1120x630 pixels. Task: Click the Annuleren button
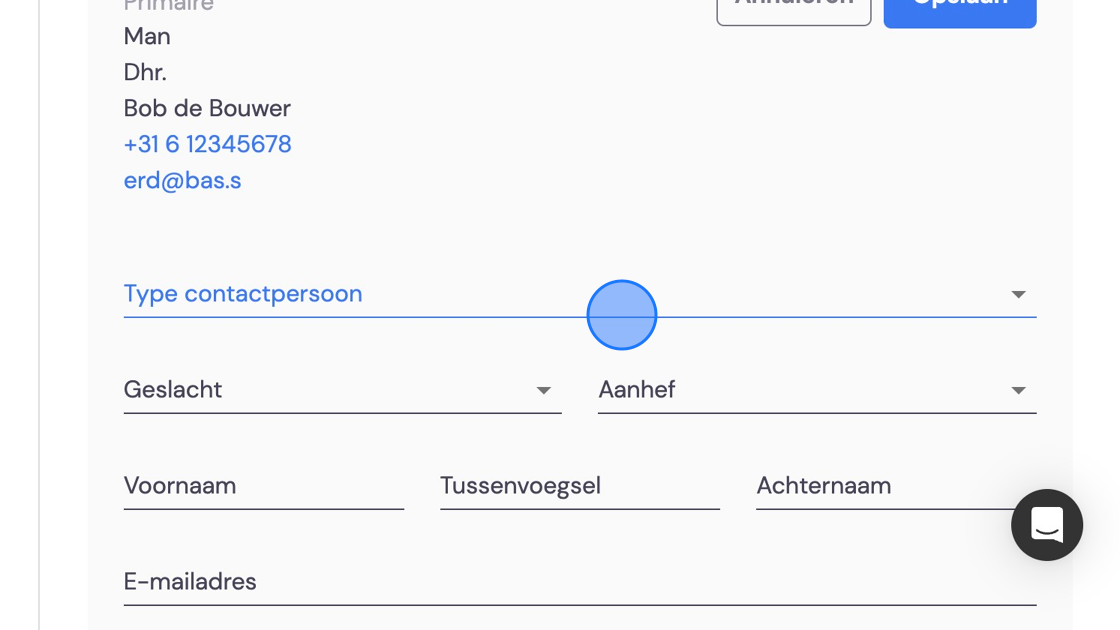coord(794,10)
